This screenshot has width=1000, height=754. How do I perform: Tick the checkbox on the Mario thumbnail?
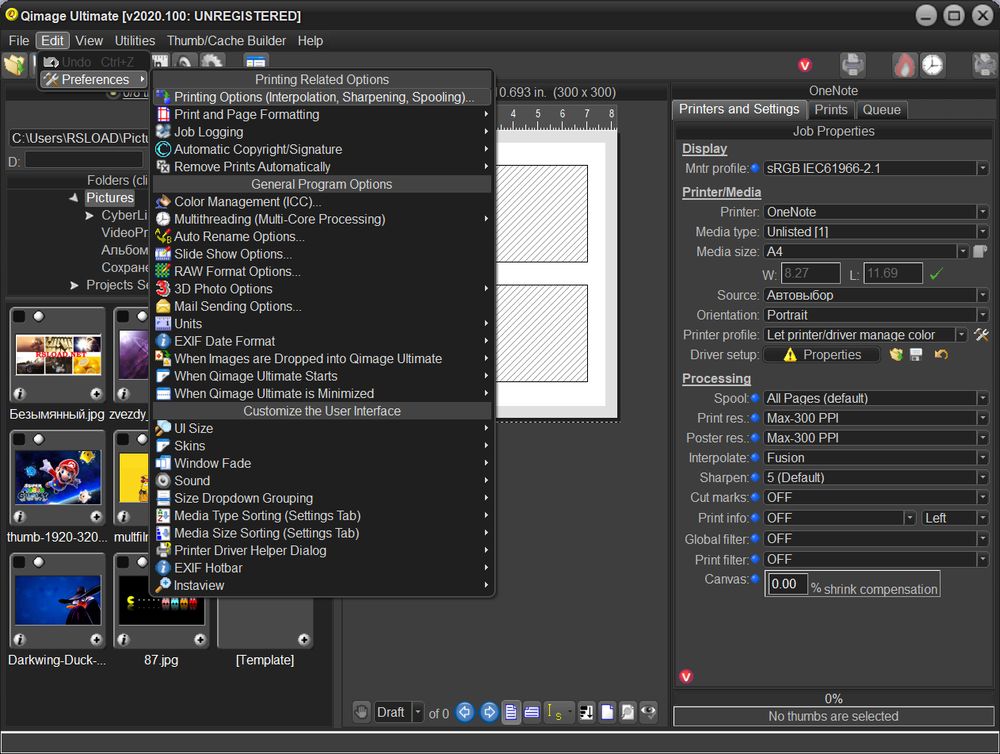(19, 440)
